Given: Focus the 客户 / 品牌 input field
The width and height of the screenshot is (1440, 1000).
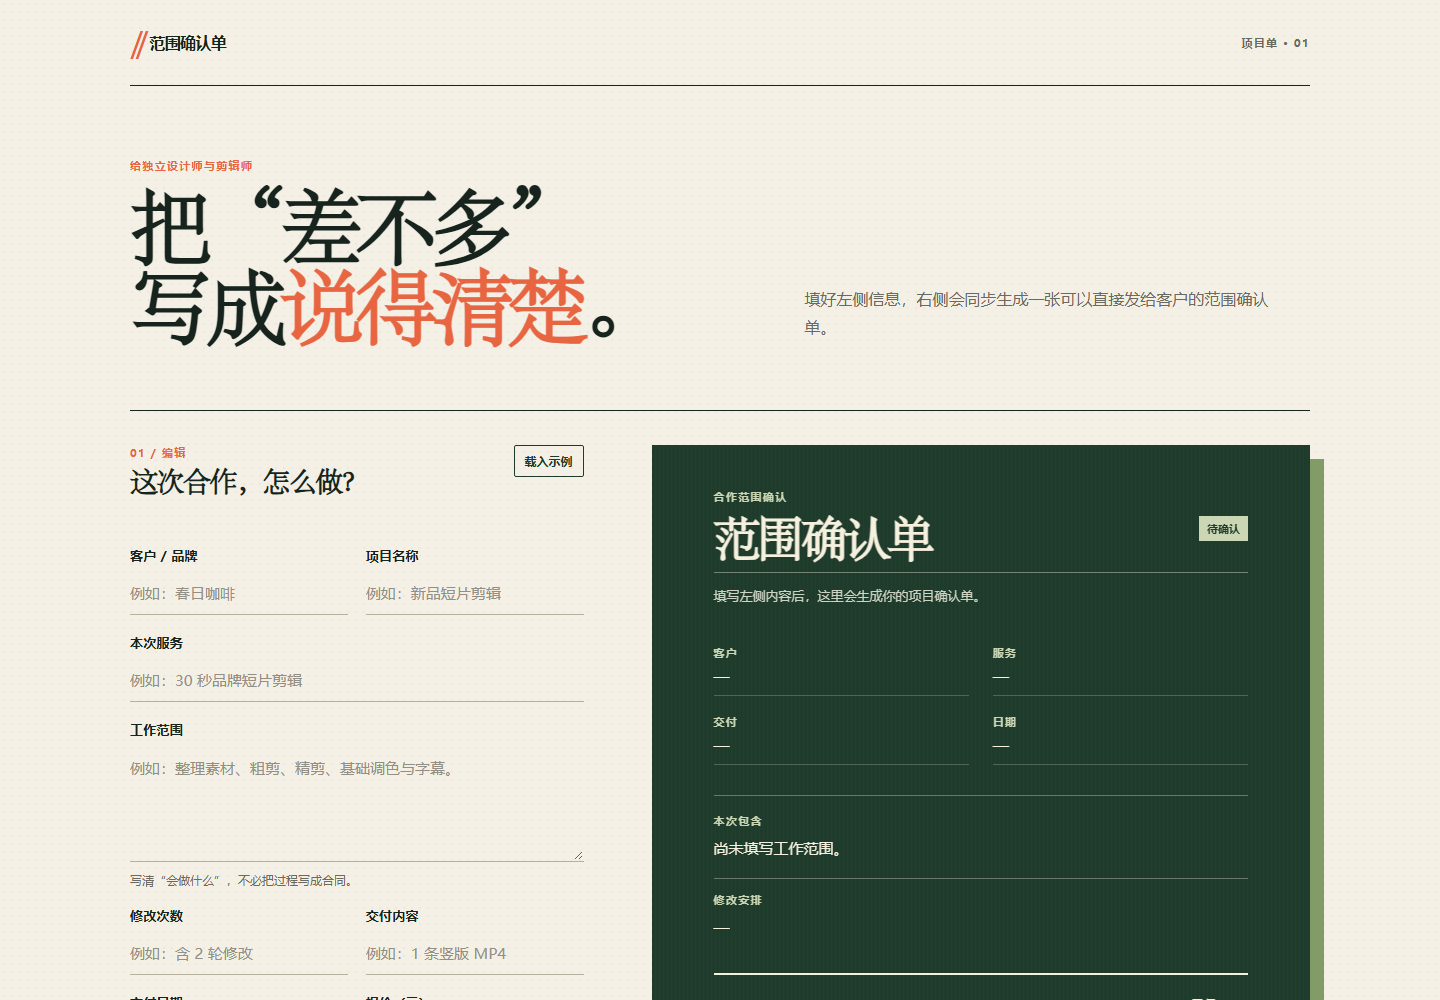Looking at the screenshot, I should (239, 594).
